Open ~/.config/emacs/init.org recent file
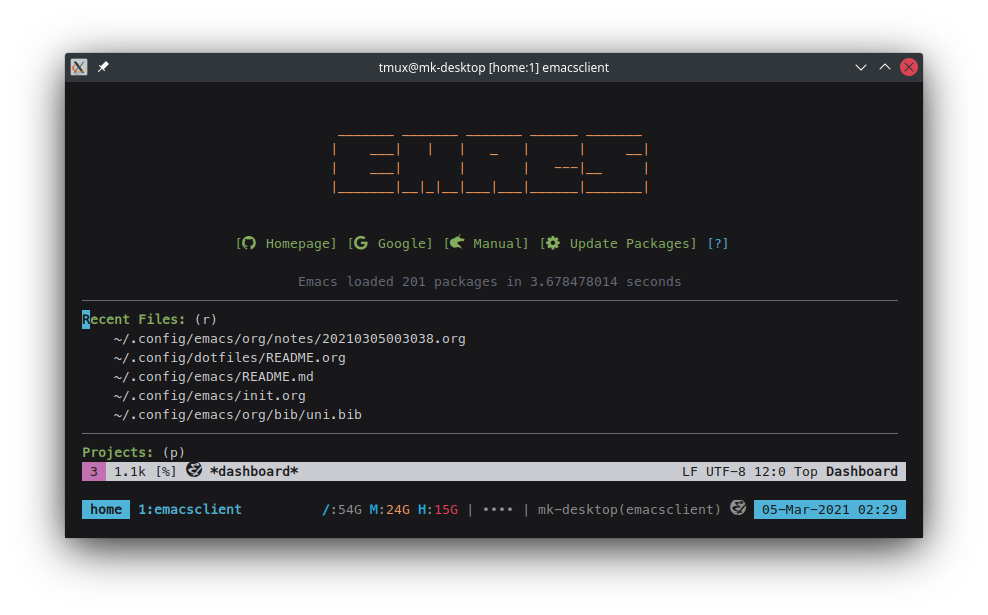Image resolution: width=988 pixels, height=615 pixels. click(209, 395)
